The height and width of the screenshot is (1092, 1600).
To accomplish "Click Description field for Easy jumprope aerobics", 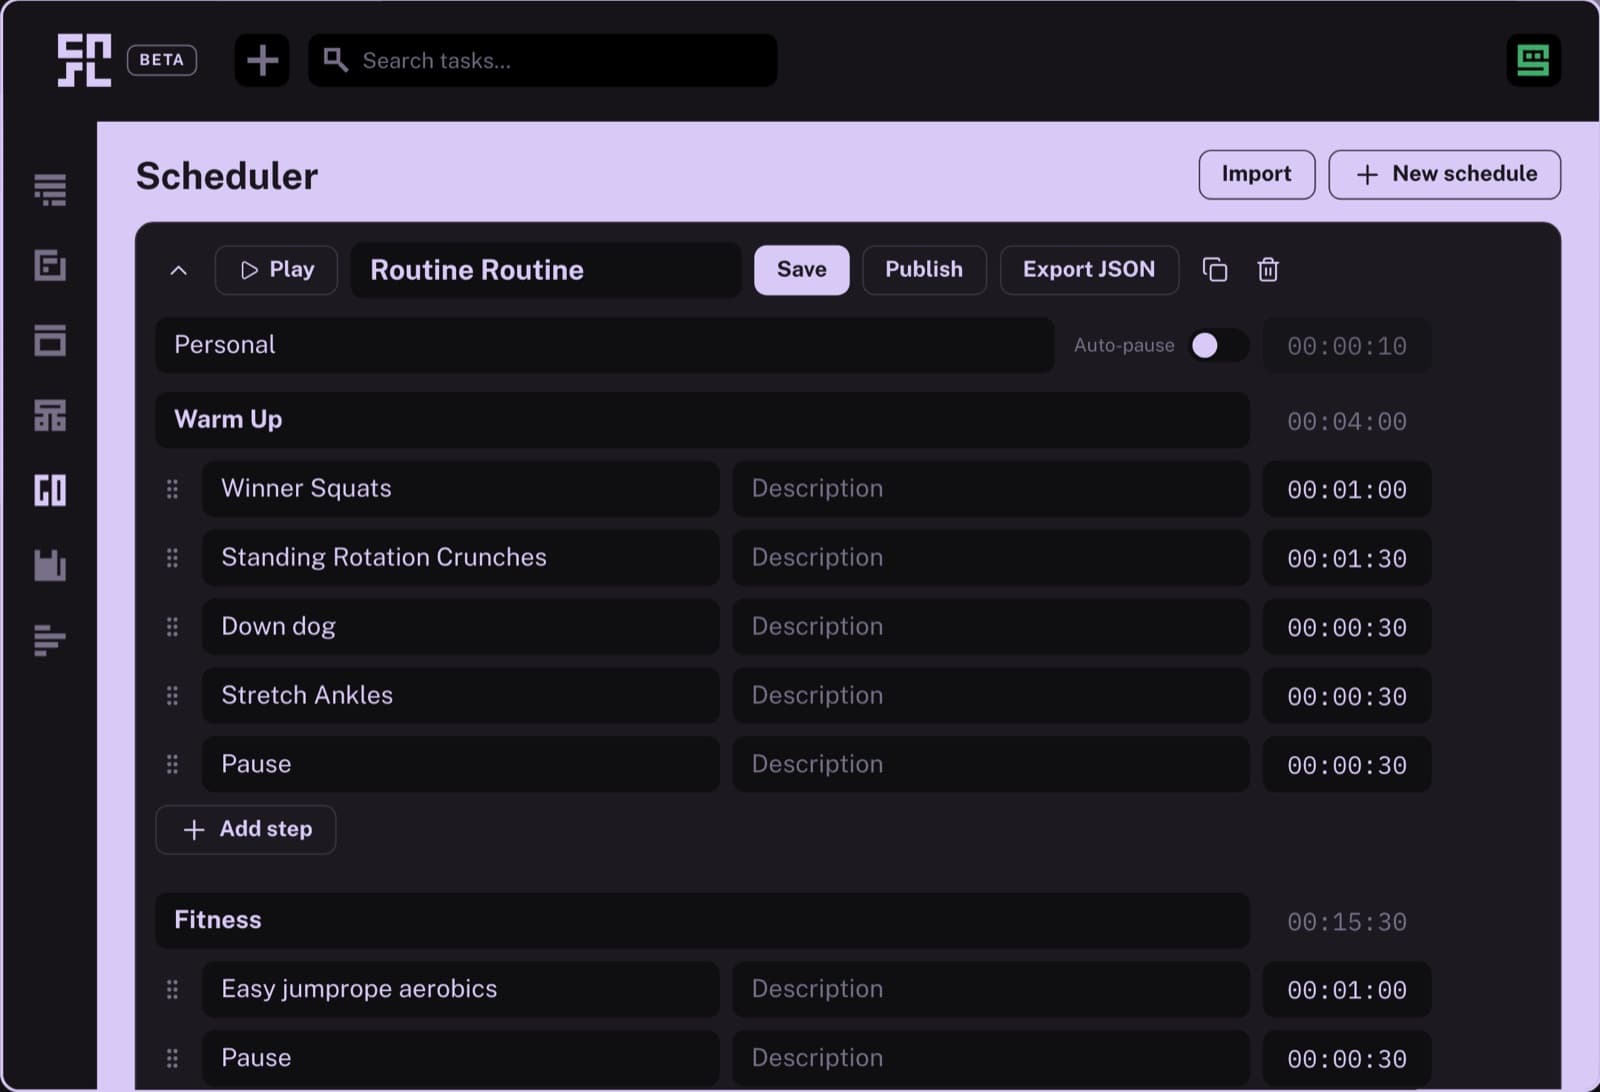I will (x=991, y=990).
